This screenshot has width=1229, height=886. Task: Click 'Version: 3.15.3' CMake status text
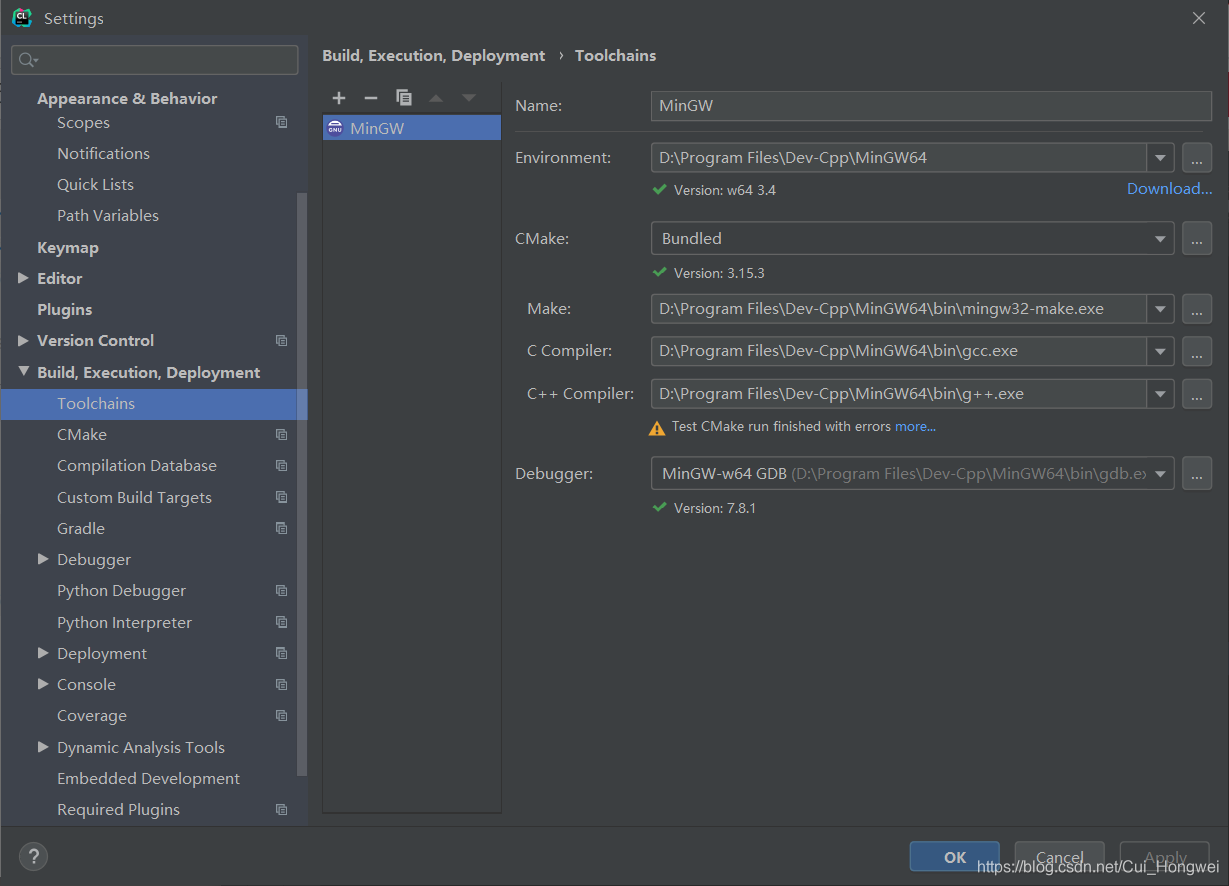(x=719, y=273)
